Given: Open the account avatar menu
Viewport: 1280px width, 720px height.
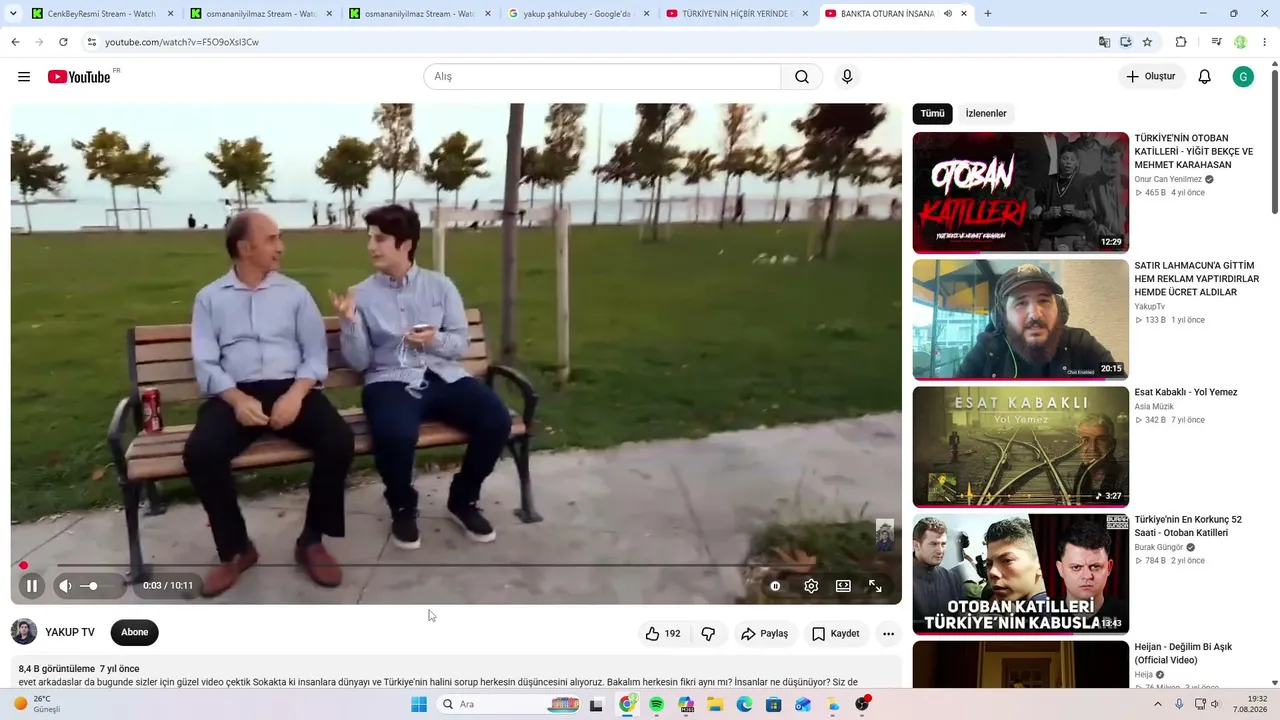Looking at the screenshot, I should pos(1243,77).
